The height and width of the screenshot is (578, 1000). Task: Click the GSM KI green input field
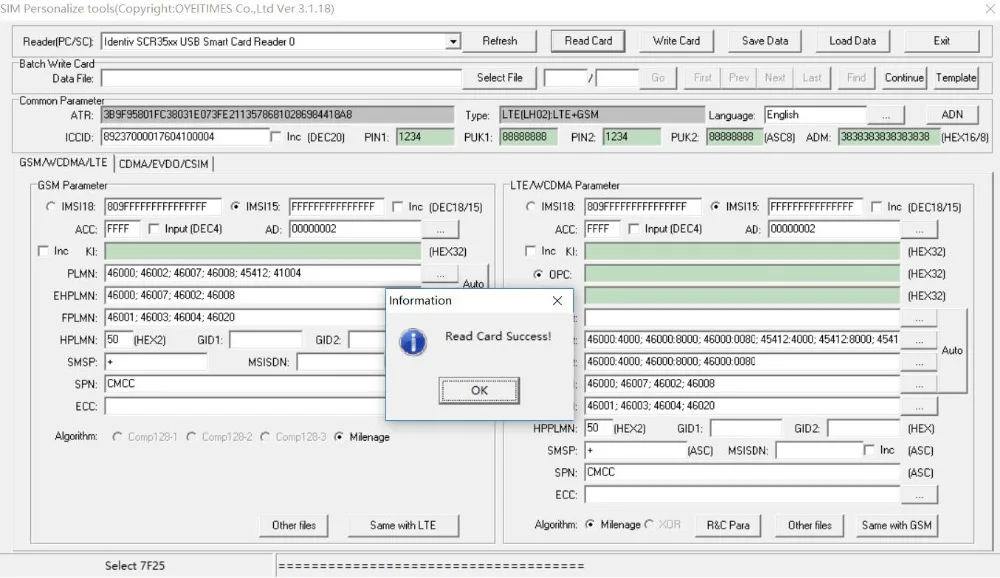[262, 251]
